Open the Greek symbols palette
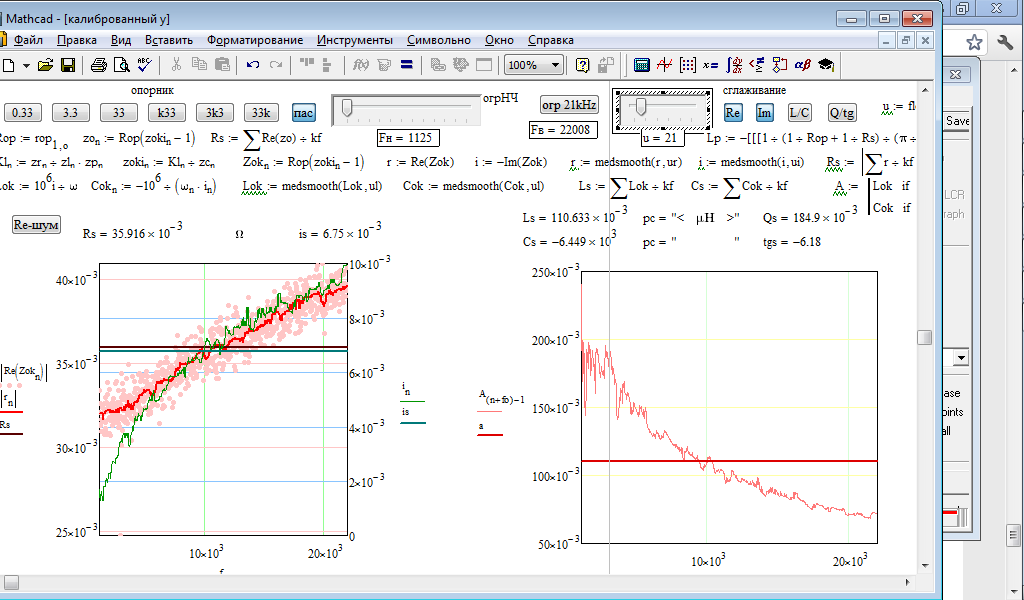Image resolution: width=1024 pixels, height=600 pixels. [x=802, y=65]
